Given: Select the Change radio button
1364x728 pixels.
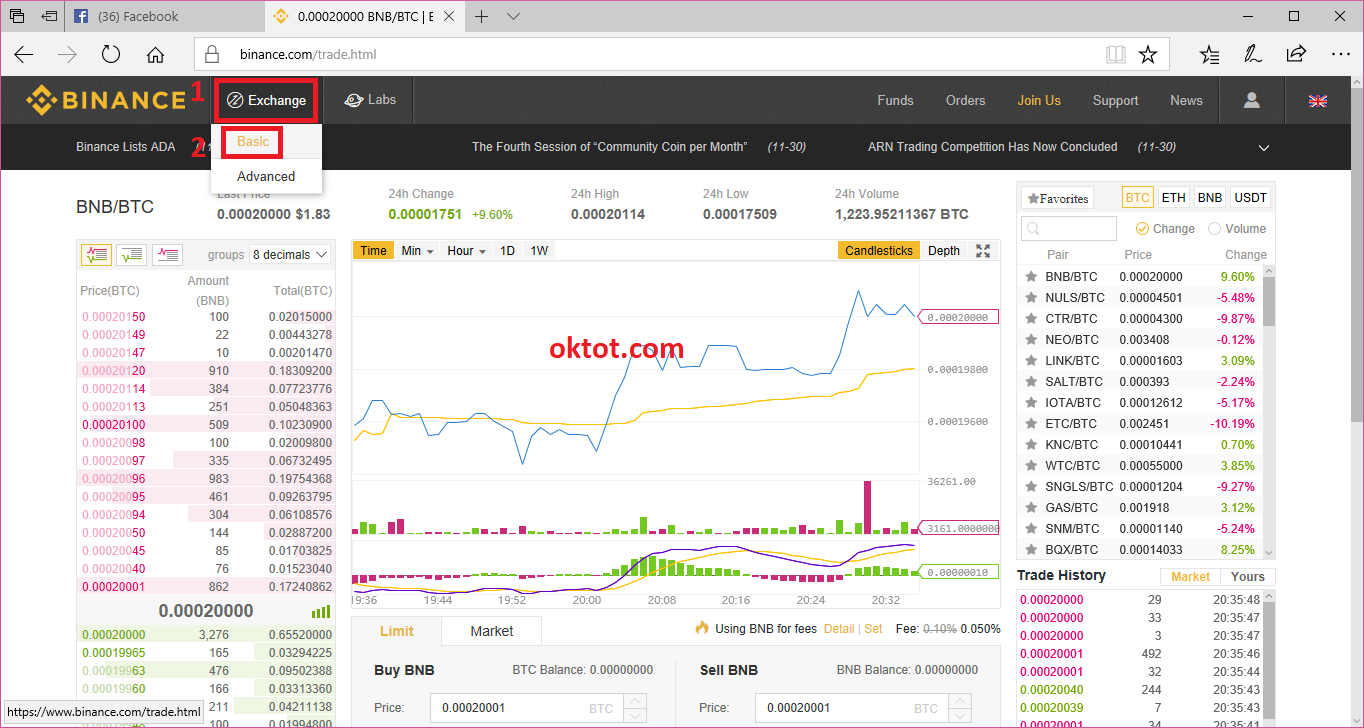Looking at the screenshot, I should click(1143, 229).
